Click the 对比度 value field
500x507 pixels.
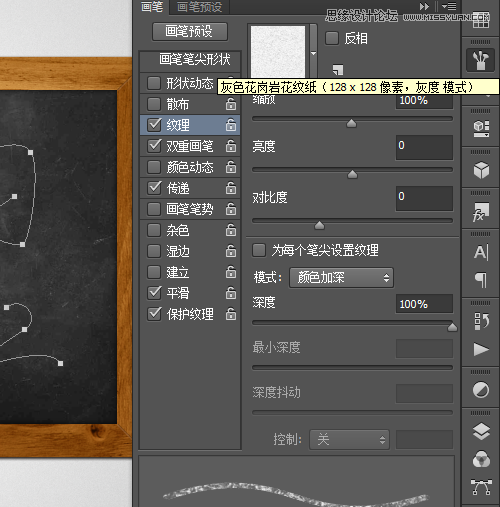[424, 199]
